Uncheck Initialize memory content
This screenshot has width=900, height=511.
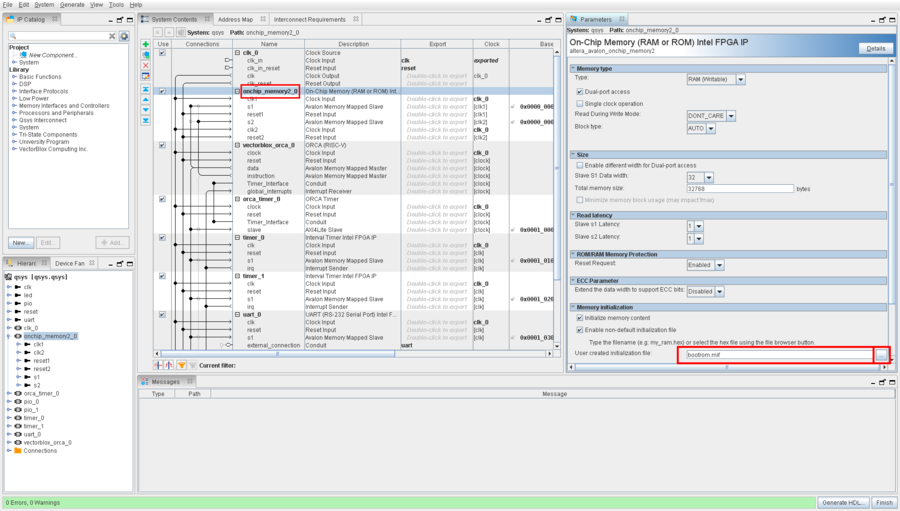pyautogui.click(x=580, y=318)
